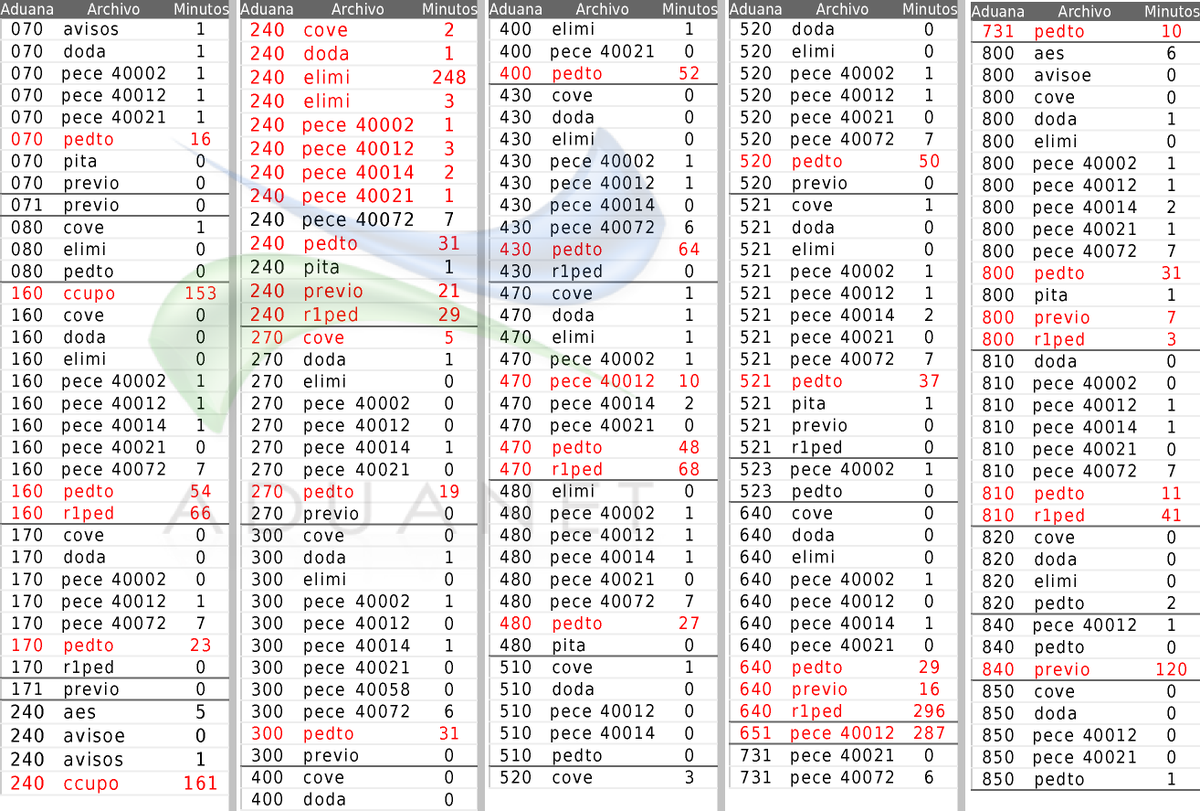This screenshot has height=811, width=1200.
Task: Click "elimi" in the 820 row
Action: [1056, 581]
